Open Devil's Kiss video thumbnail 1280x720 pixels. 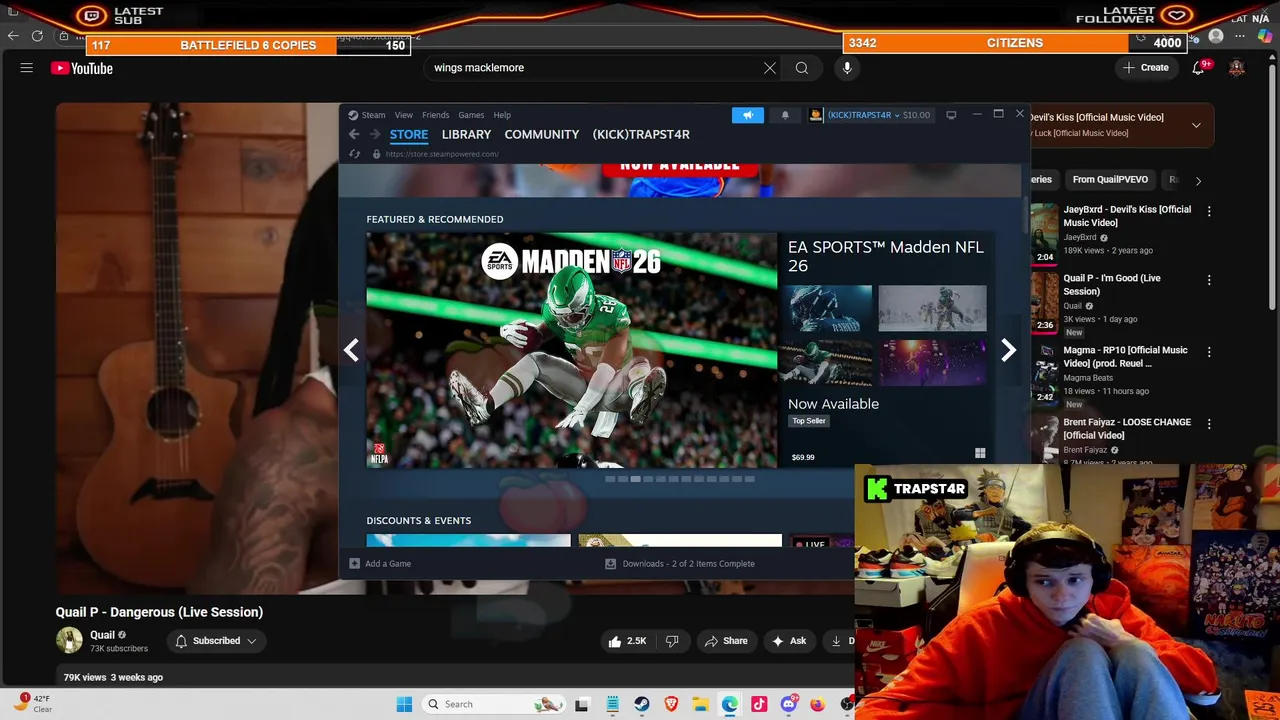1045,234
